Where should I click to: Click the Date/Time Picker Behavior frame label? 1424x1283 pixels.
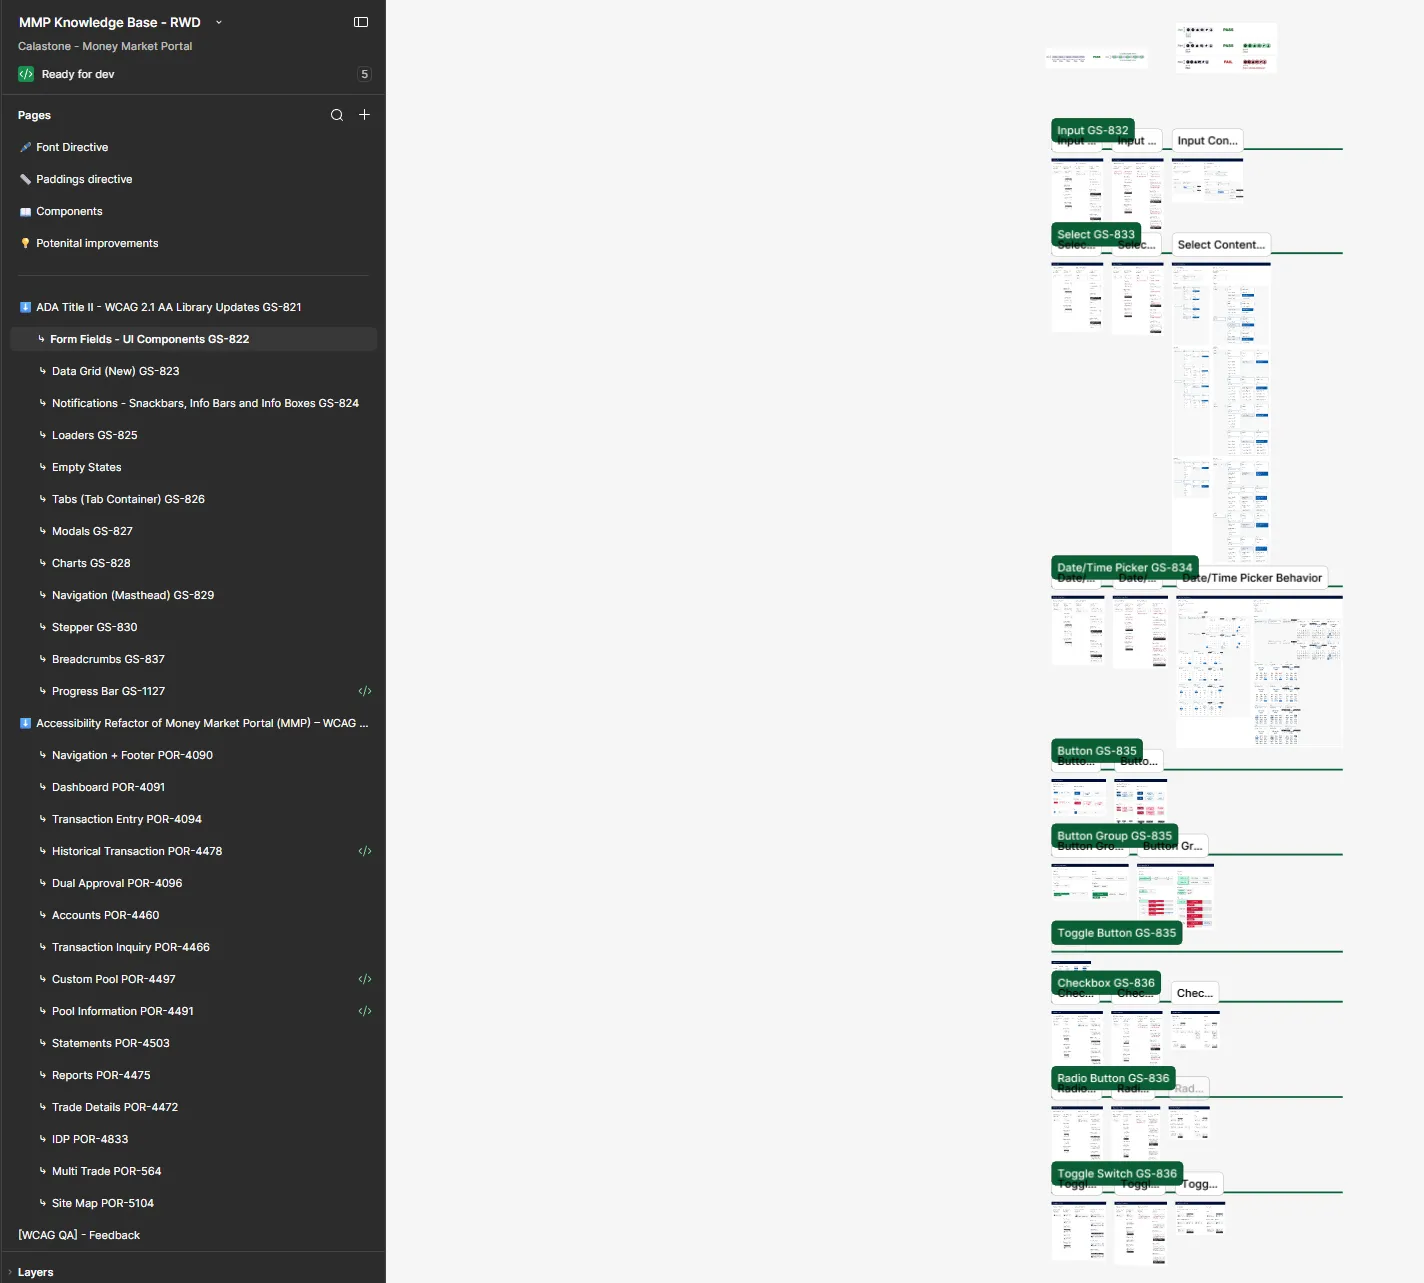click(1254, 578)
